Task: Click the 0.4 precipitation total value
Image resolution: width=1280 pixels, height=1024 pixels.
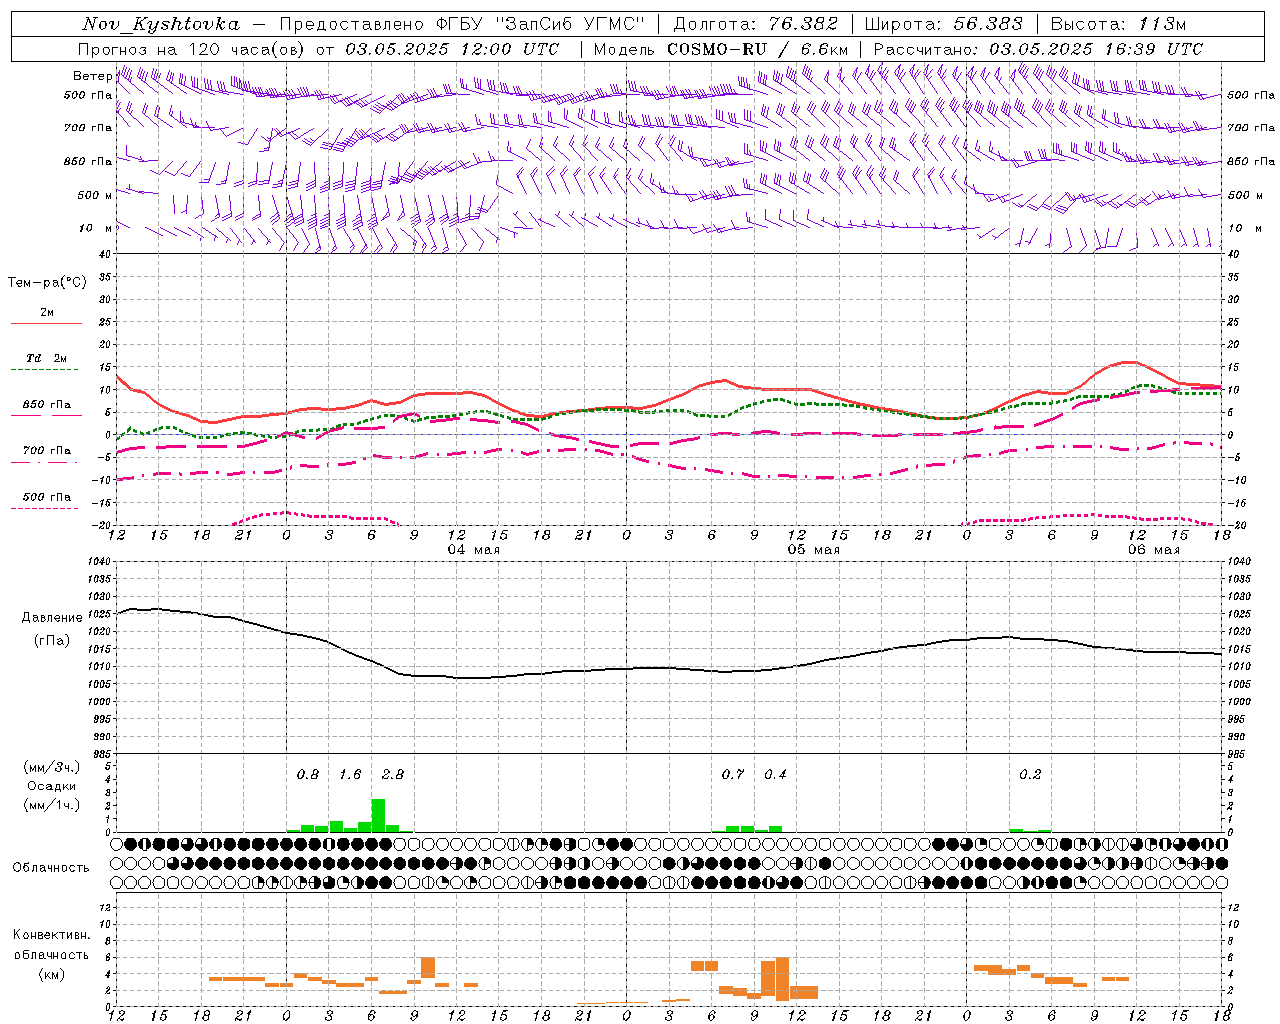Action: point(775,774)
